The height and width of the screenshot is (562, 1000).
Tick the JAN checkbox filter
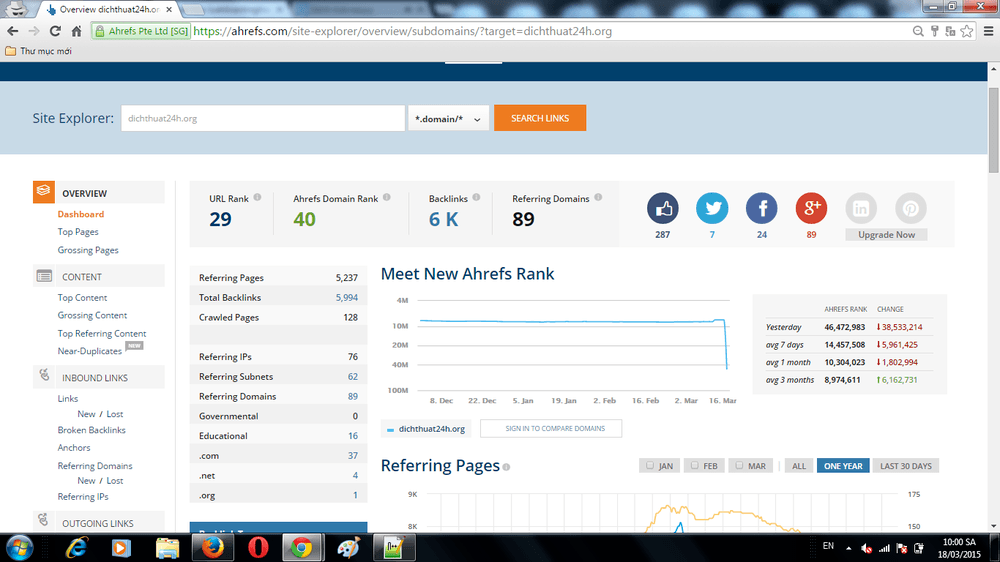coord(650,466)
